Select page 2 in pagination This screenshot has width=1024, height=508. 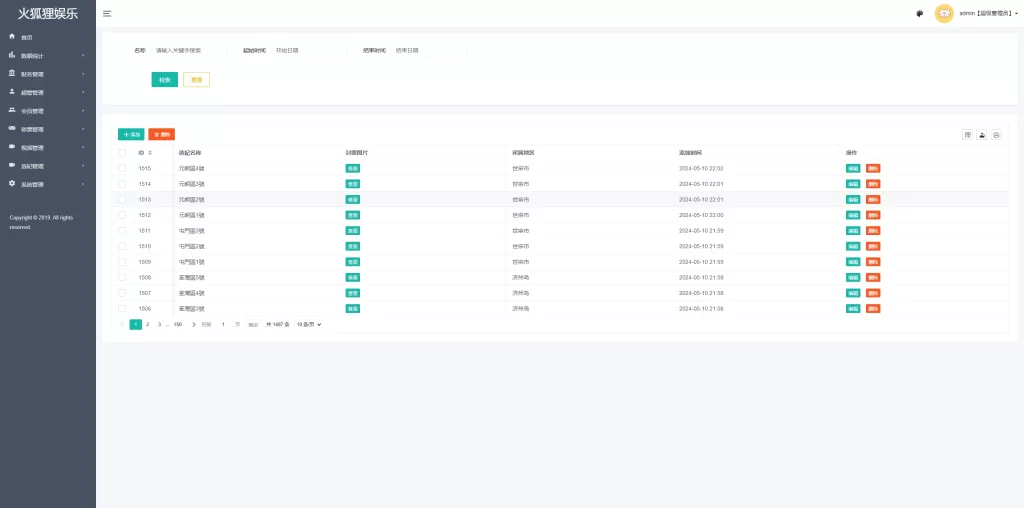148,325
